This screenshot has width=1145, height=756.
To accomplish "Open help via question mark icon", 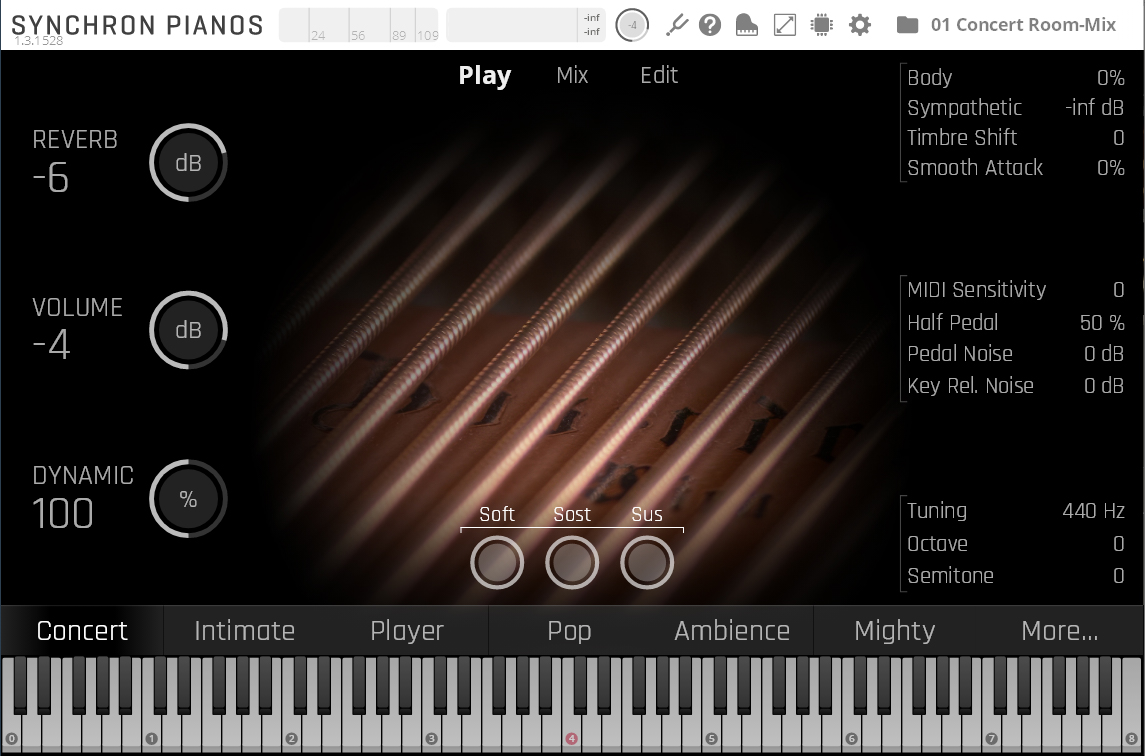I will (x=710, y=25).
